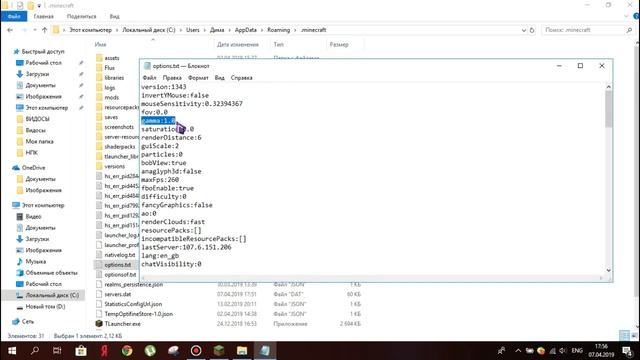Image resolution: width=640 pixels, height=360 pixels.
Task: Select the saves folder
Action: coord(111,117)
